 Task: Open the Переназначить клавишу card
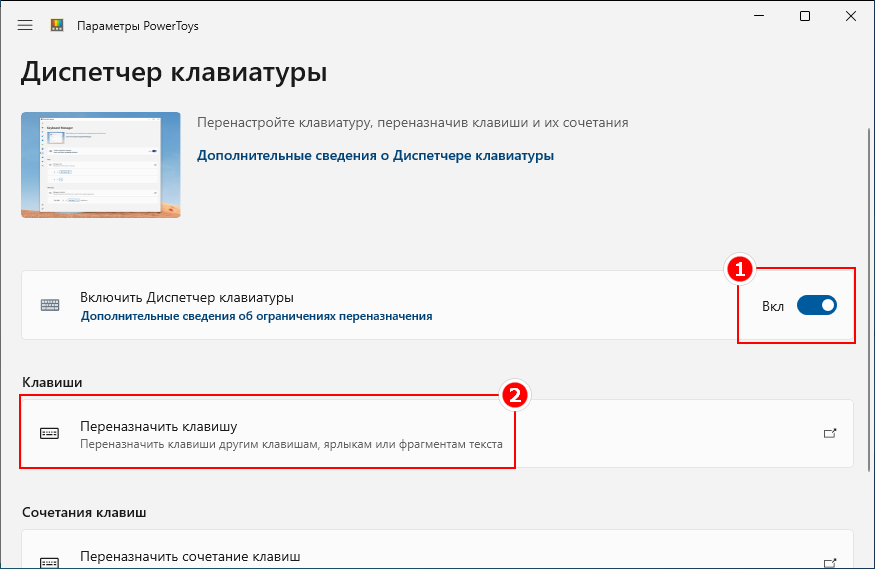(438, 433)
